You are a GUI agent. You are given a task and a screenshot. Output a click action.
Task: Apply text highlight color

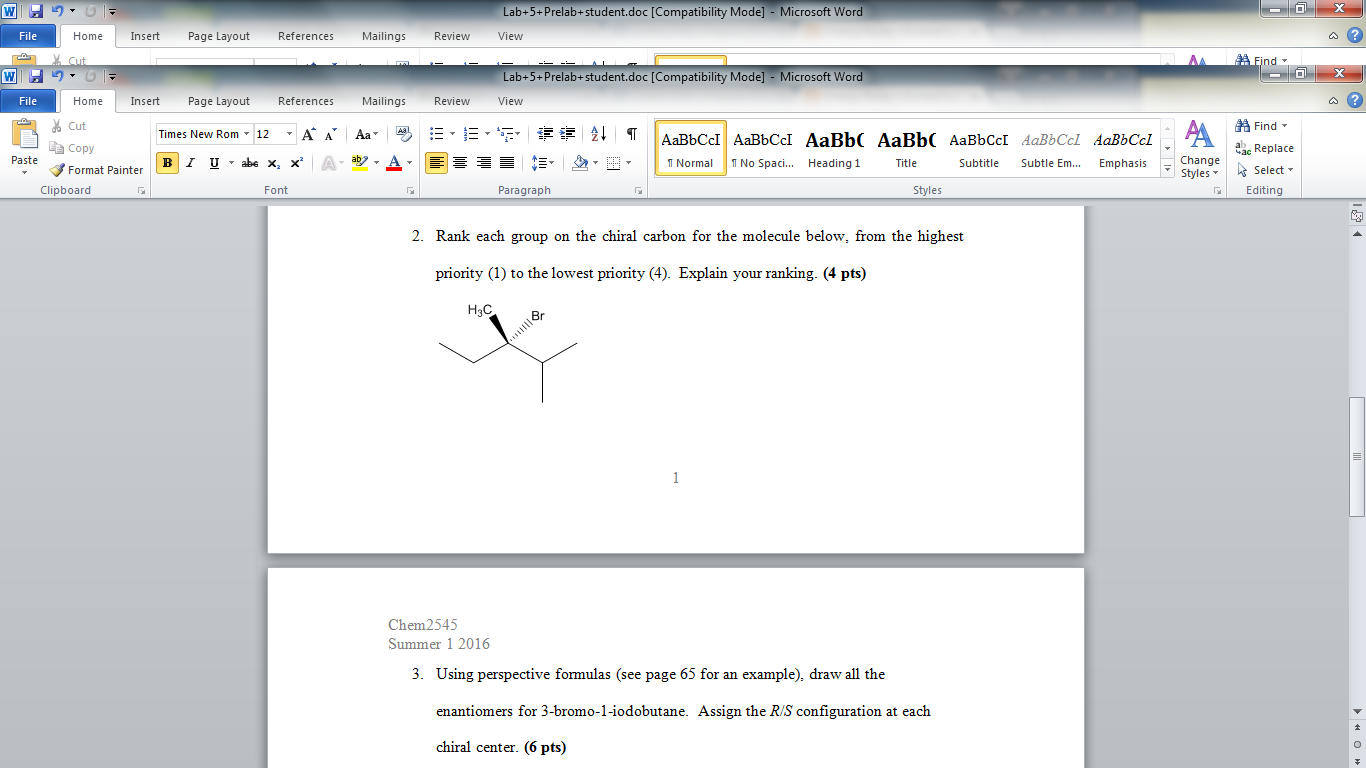pyautogui.click(x=360, y=163)
